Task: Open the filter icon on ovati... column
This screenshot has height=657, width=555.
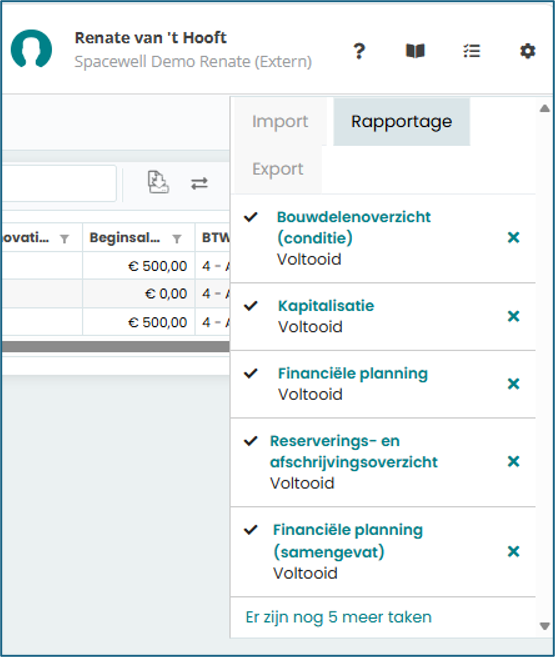Action: click(x=64, y=238)
